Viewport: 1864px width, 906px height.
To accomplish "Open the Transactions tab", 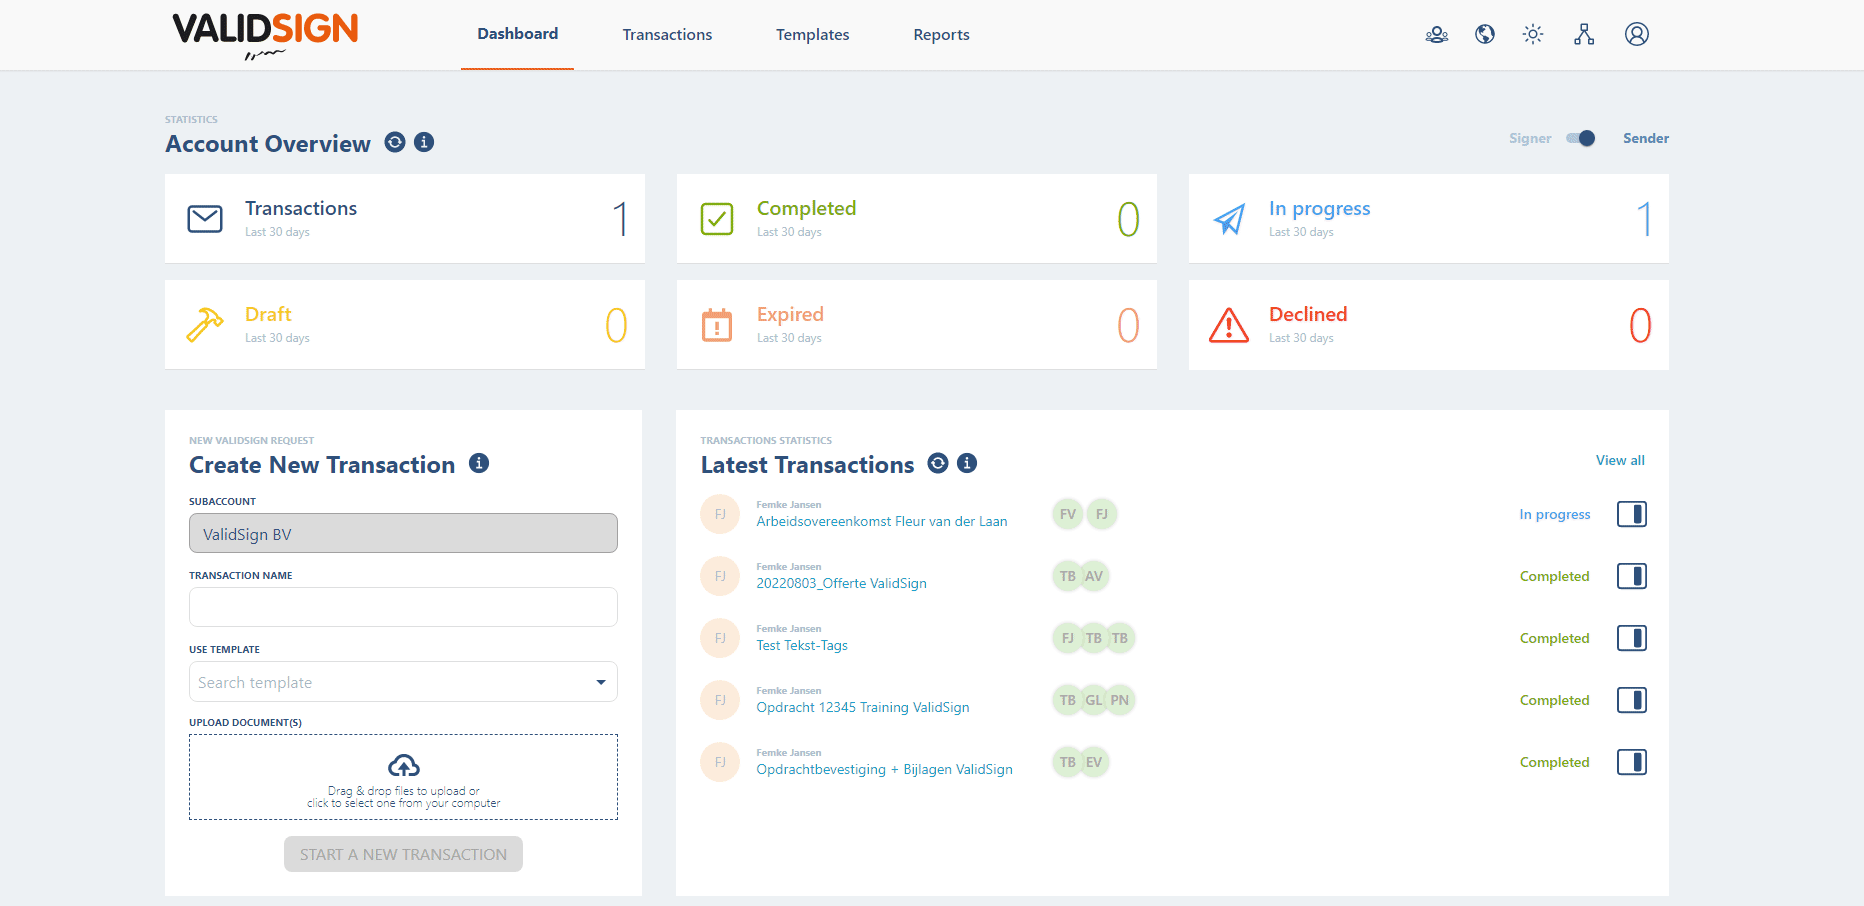I will coord(667,35).
